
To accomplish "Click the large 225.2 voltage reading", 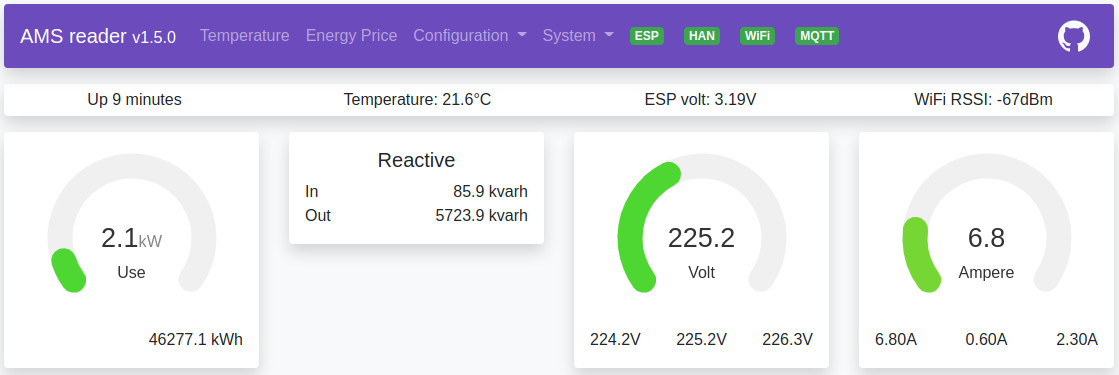I will coord(702,238).
